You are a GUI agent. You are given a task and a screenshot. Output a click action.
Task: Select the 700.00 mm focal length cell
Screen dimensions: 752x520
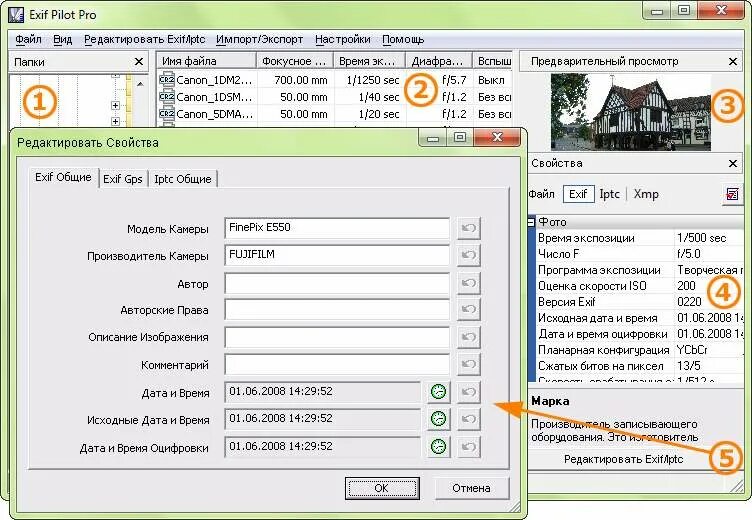301,80
